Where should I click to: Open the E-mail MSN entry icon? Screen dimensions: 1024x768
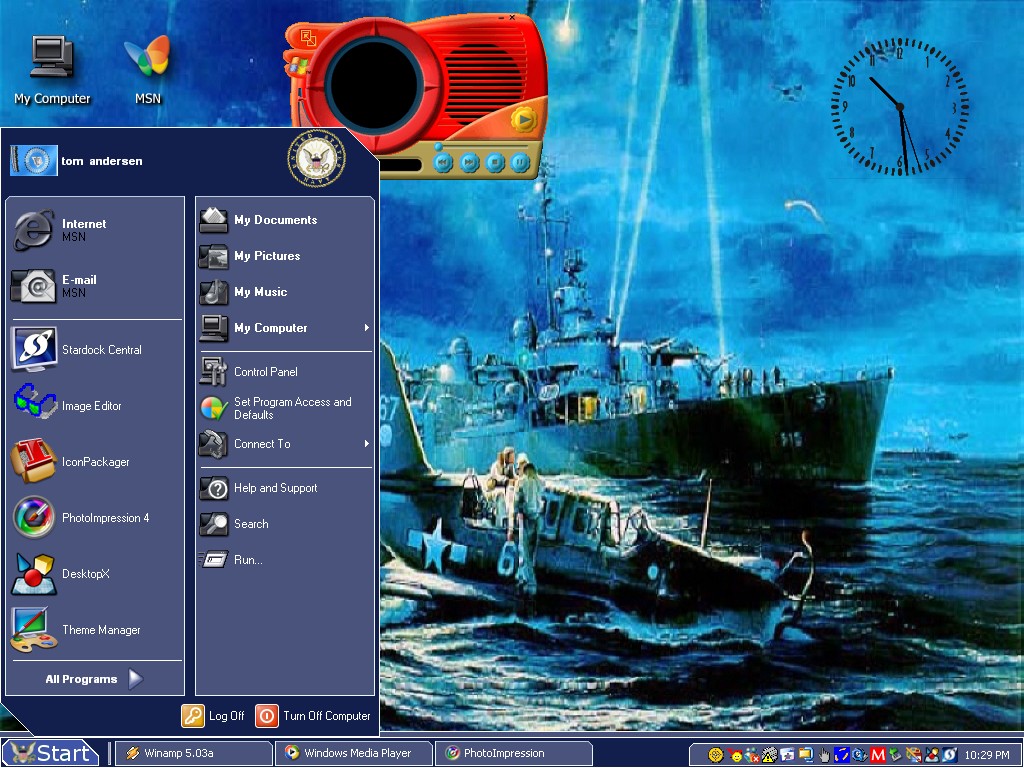(34, 286)
